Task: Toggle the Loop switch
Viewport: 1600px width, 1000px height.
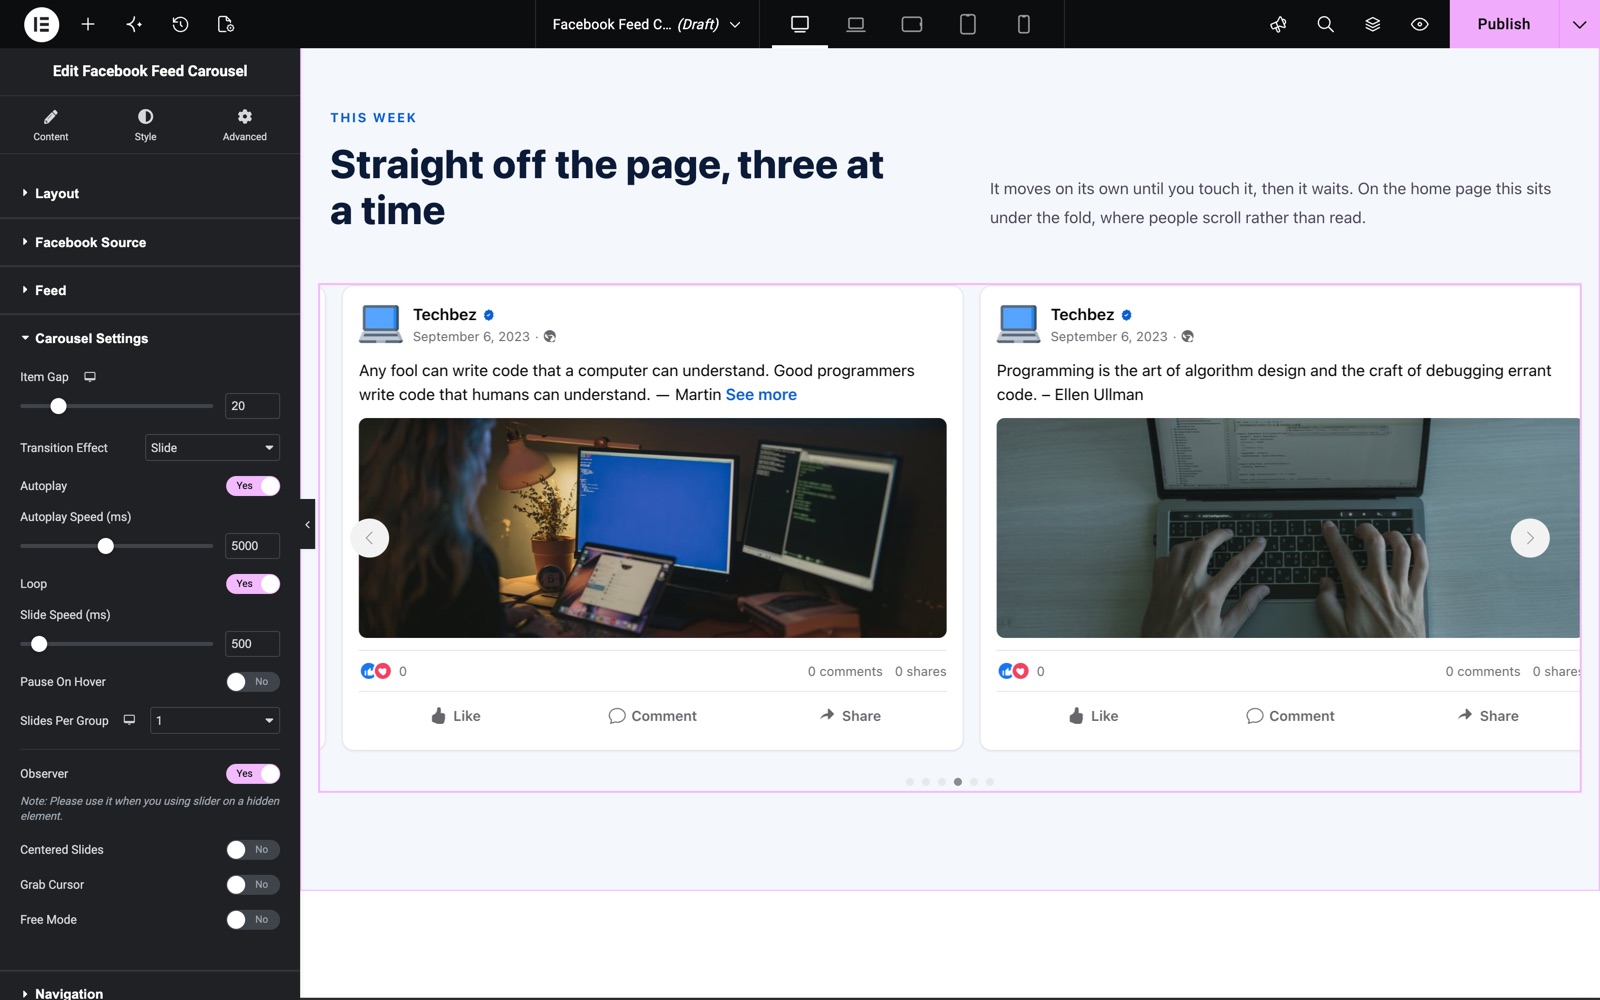Action: pos(253,584)
